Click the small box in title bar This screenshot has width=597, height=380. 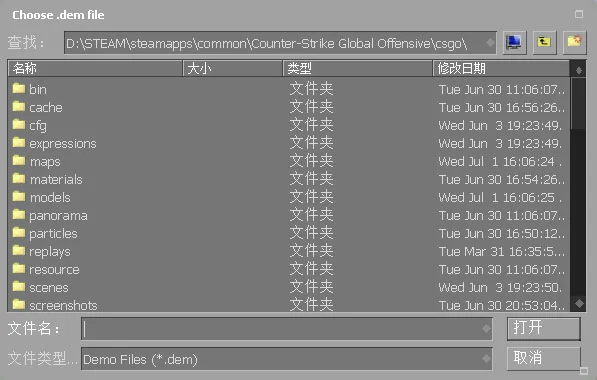click(579, 14)
